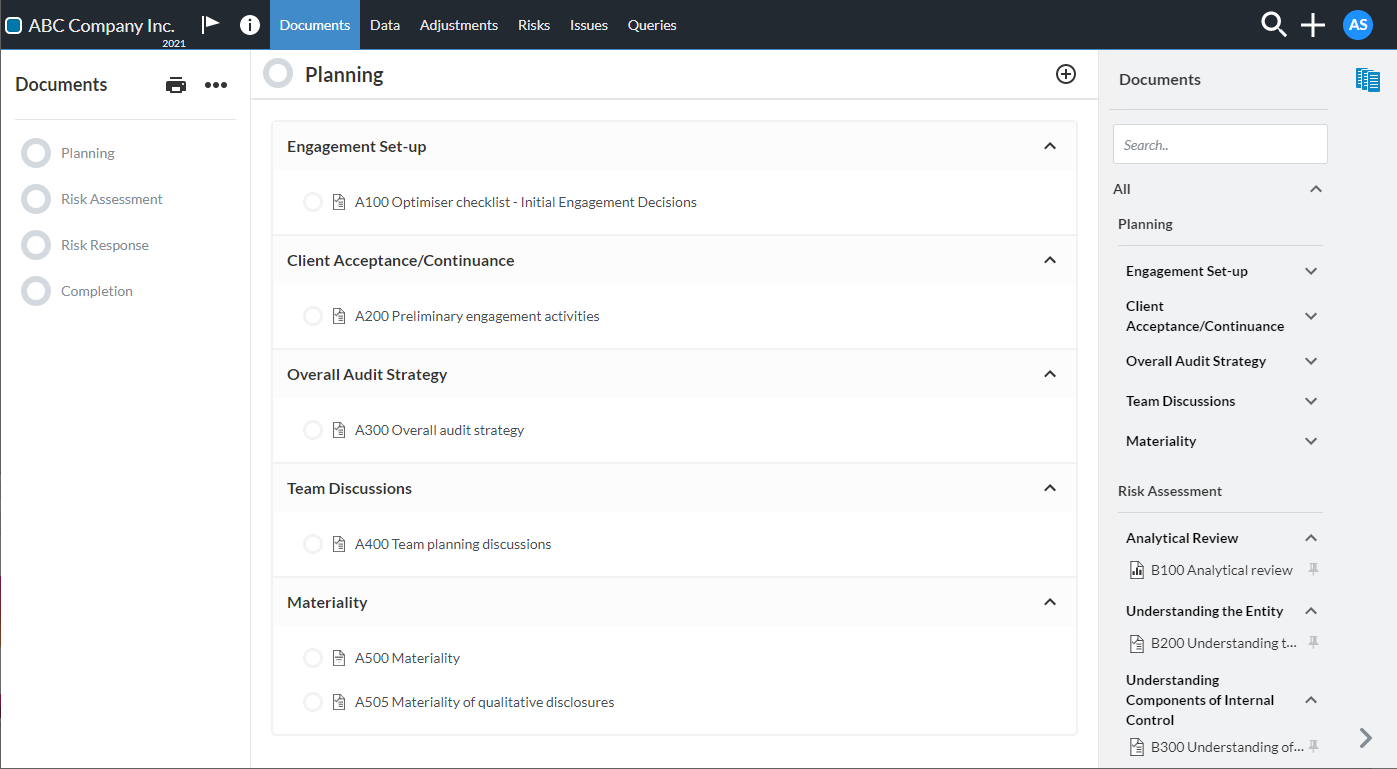This screenshot has height=769, width=1397.
Task: Click the search magnifier icon
Action: coord(1273,25)
